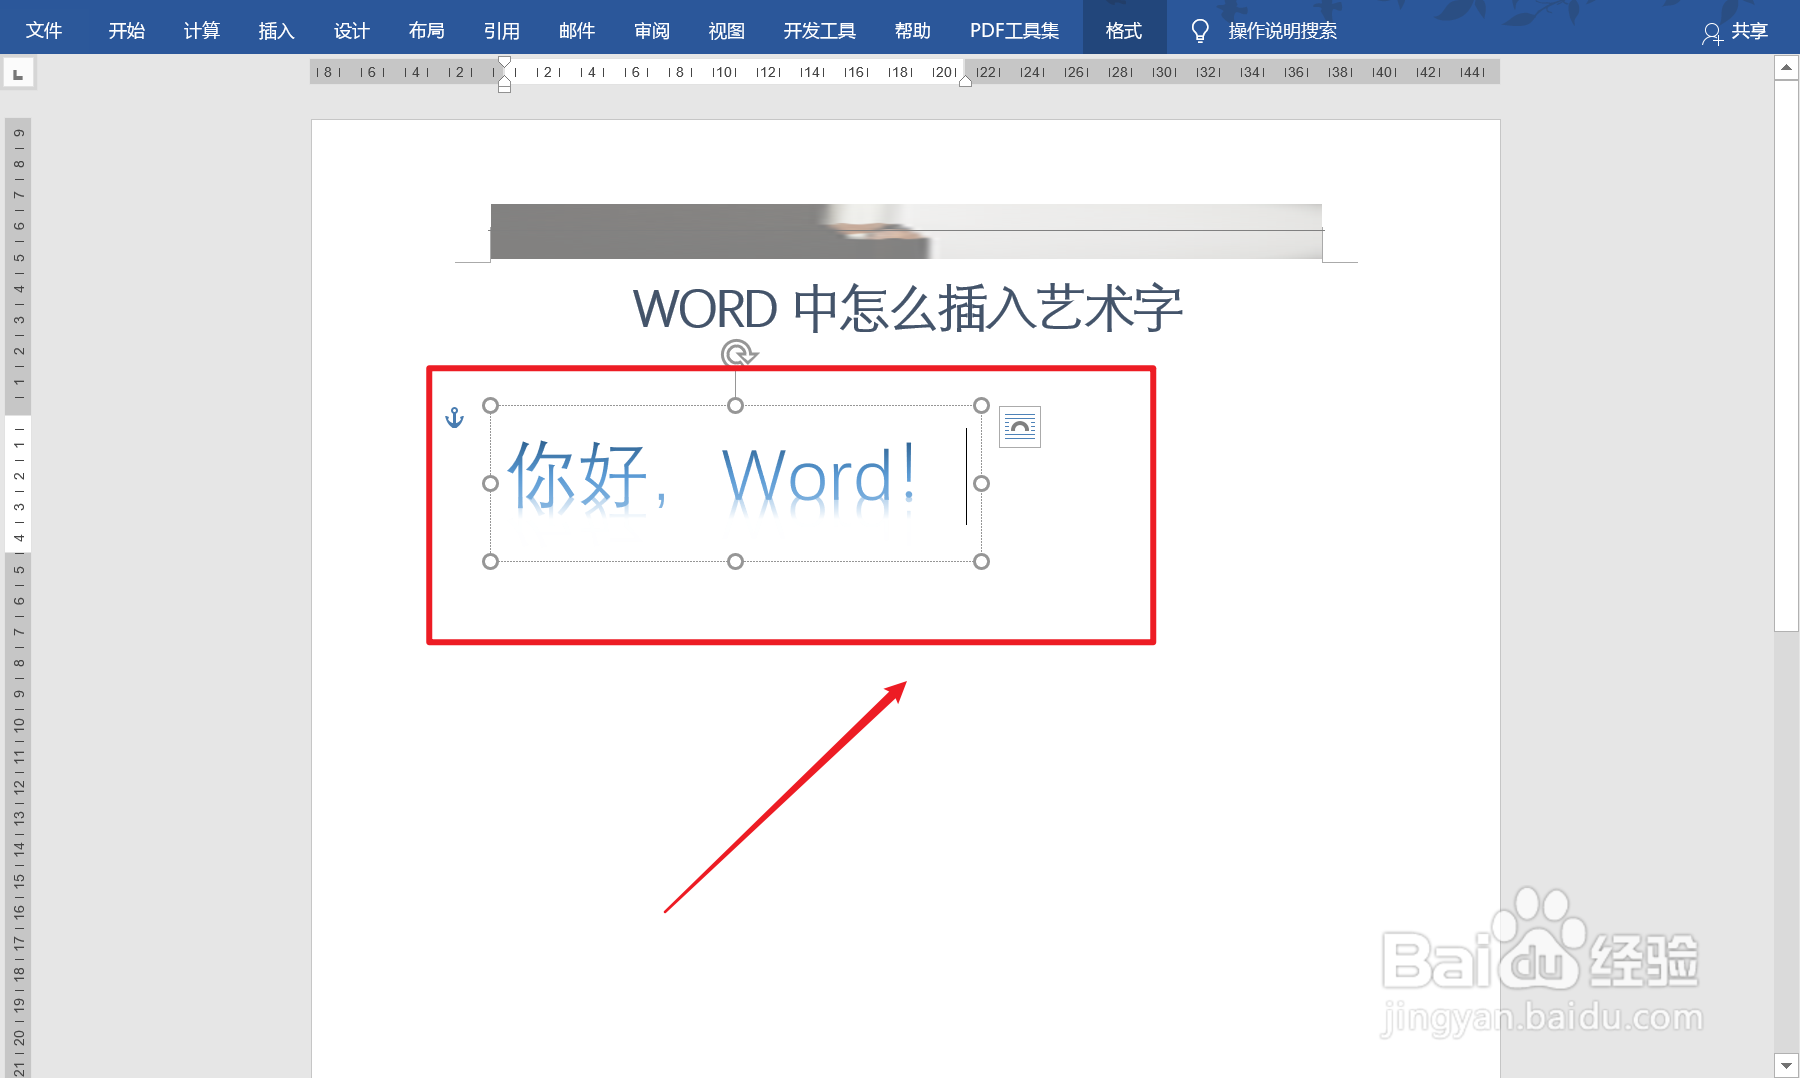Switch to the 格式 (Format) ribbon tab

tap(1123, 29)
